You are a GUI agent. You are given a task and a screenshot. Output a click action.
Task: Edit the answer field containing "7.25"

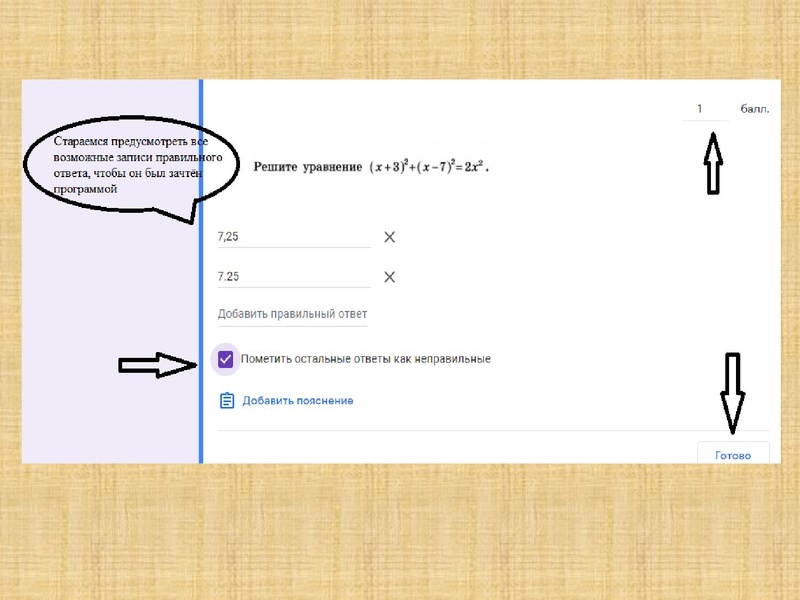tap(293, 277)
